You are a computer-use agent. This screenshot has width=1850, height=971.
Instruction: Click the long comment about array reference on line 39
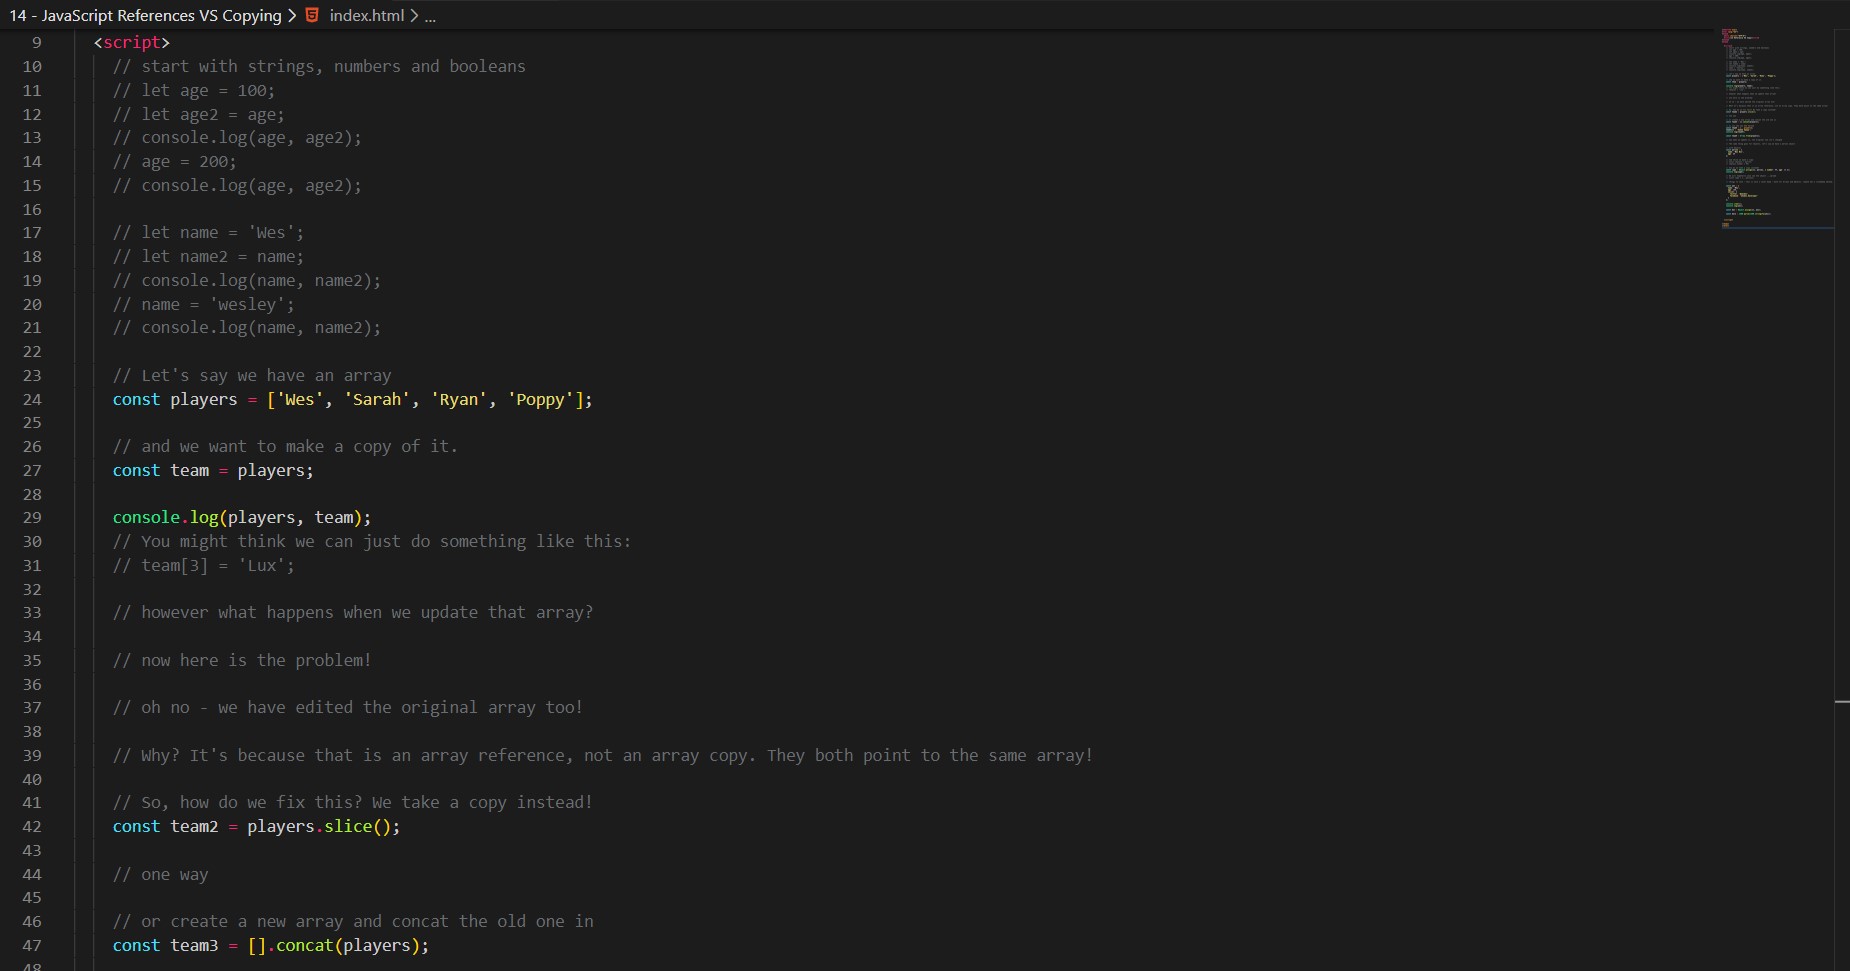[x=603, y=755]
